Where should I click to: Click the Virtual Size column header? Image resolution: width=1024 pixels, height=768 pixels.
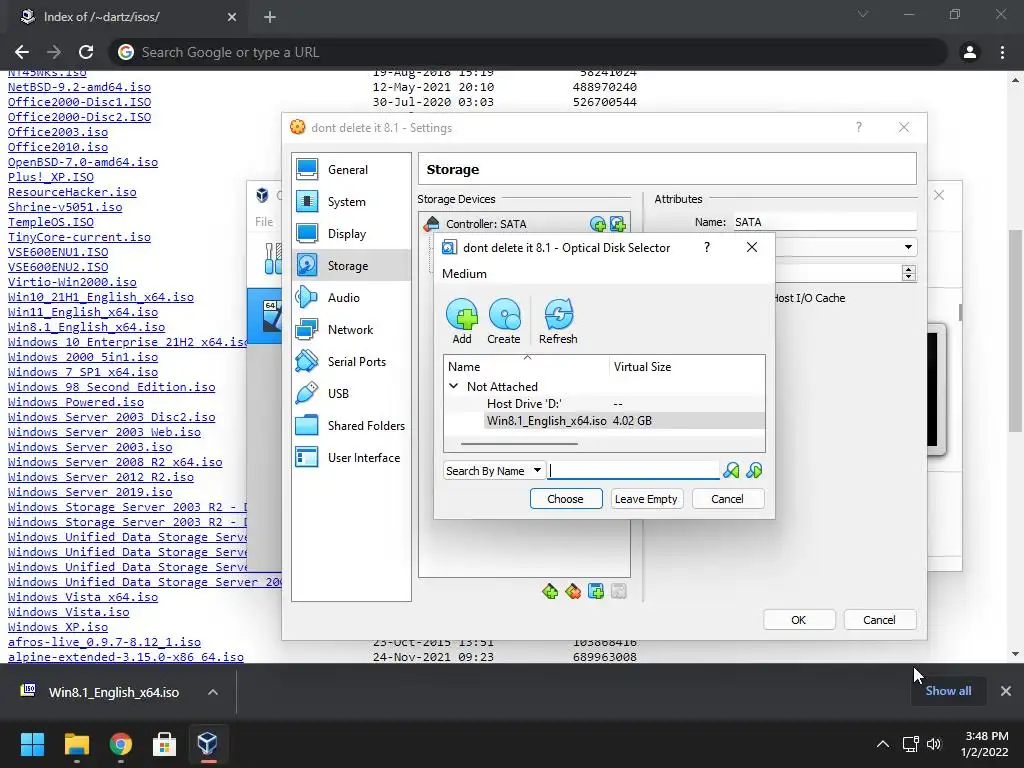coord(687,367)
